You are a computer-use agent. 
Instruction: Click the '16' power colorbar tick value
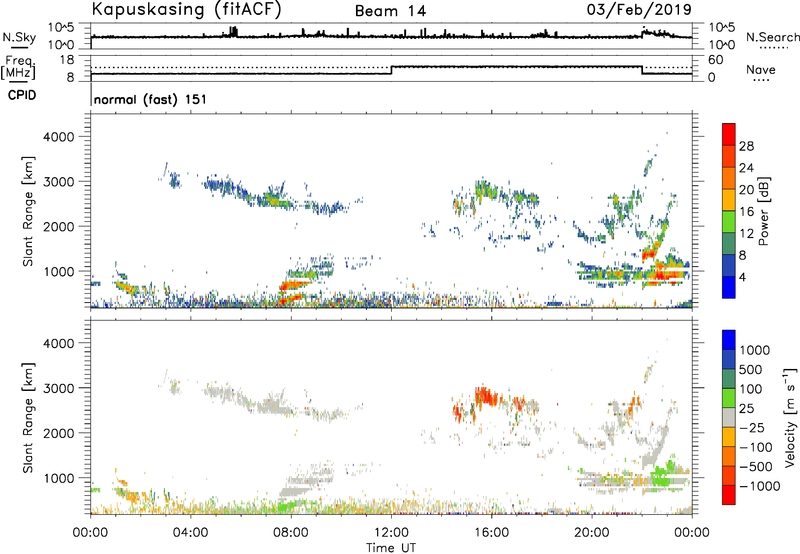tap(746, 212)
